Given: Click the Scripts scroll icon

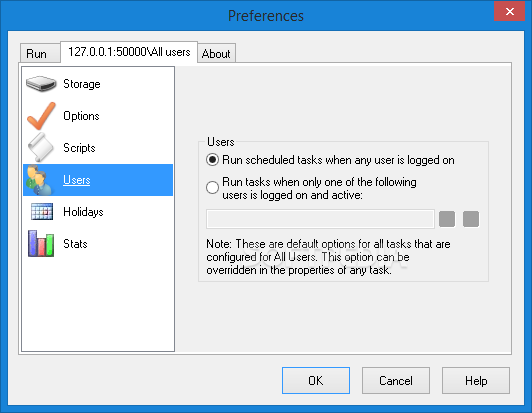Looking at the screenshot, I should coord(41,147).
